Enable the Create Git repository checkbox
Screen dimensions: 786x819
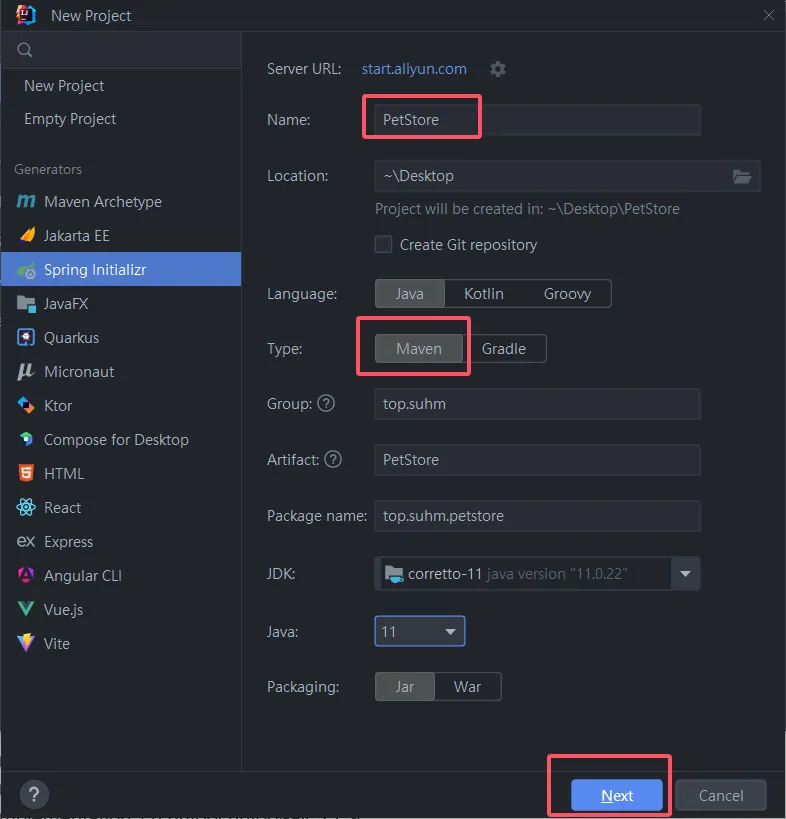coord(383,245)
